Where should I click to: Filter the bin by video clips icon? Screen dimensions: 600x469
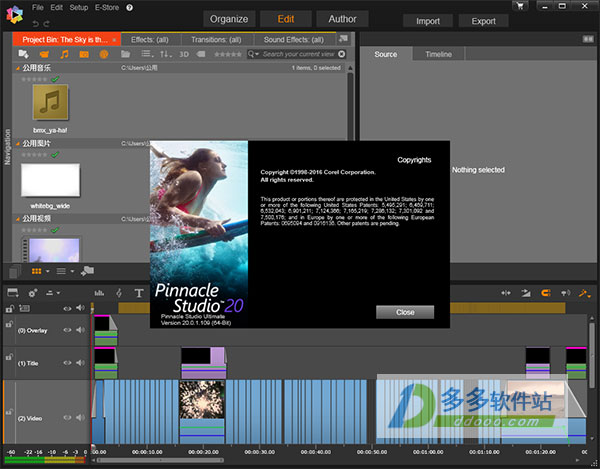click(x=44, y=54)
